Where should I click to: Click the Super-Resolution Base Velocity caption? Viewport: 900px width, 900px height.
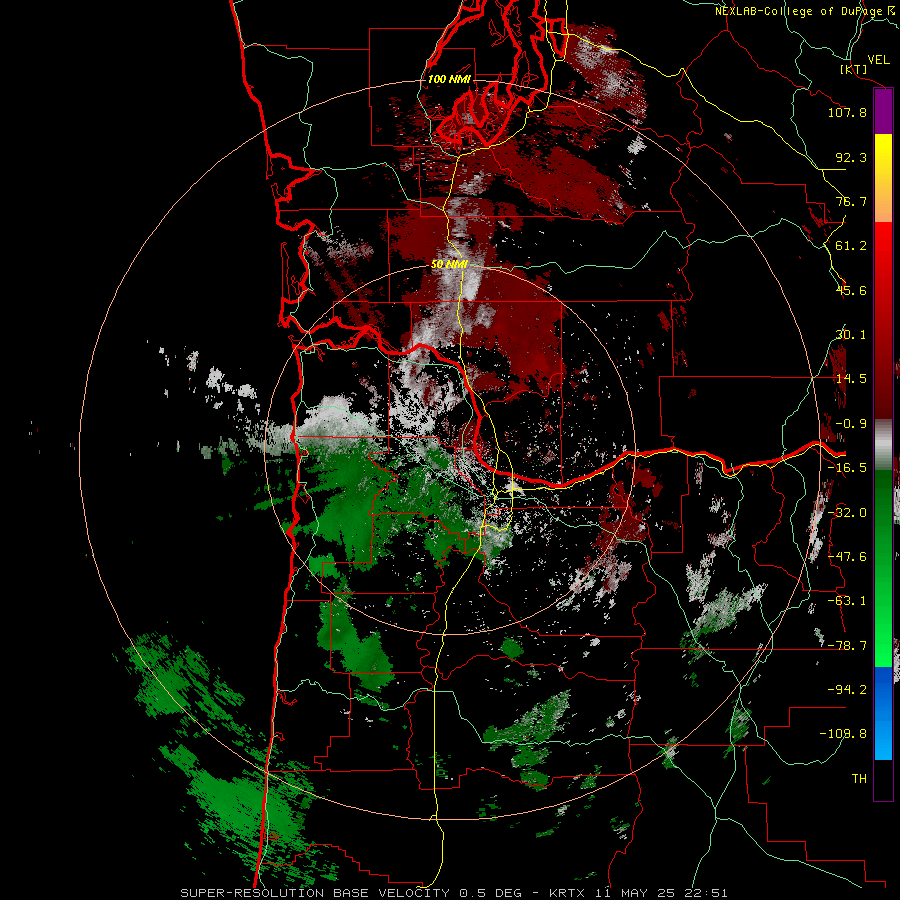coord(453,893)
